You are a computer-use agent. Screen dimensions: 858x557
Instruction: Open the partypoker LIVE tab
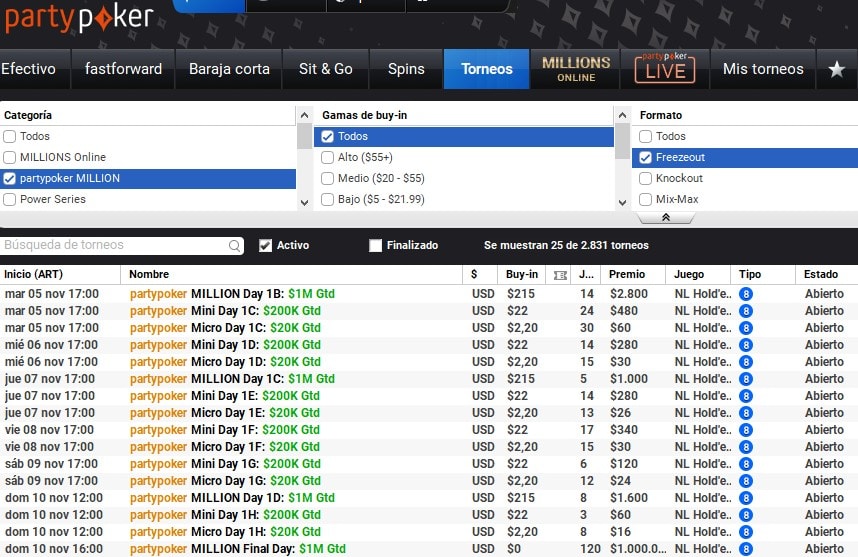(665, 69)
